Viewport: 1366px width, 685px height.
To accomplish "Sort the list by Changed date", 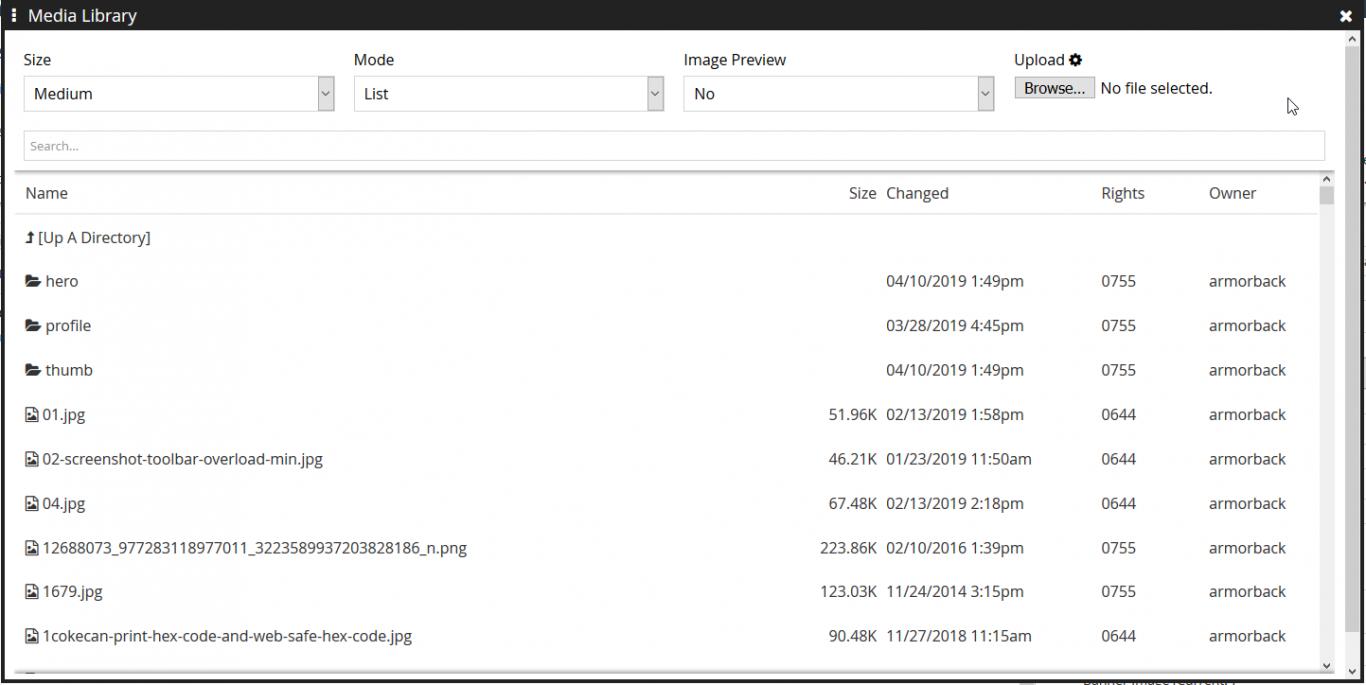I will [917, 193].
